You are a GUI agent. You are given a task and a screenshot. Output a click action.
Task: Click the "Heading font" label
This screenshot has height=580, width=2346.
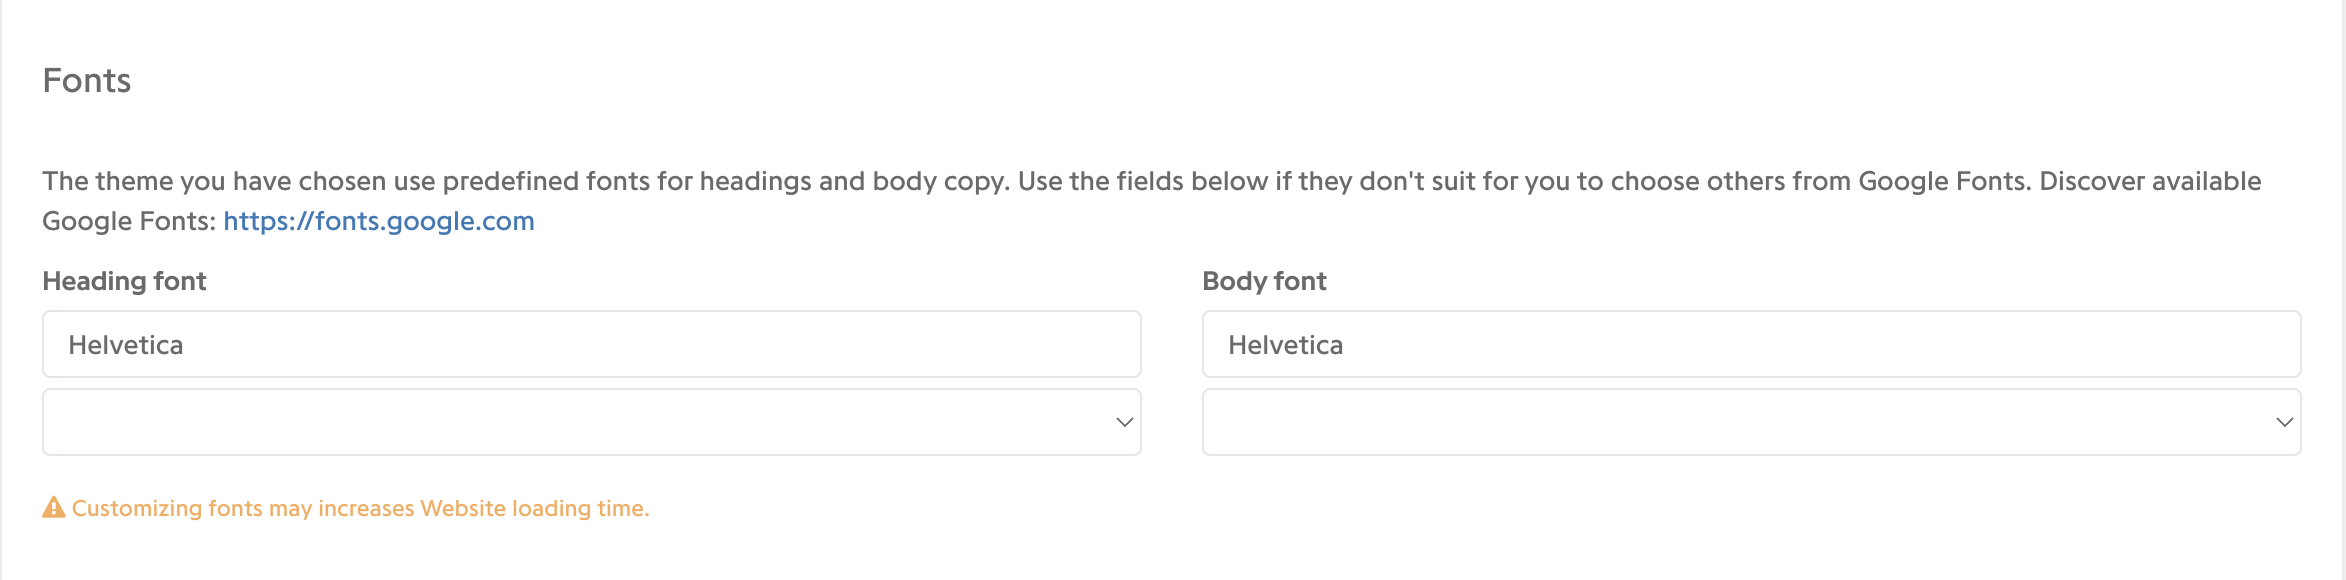[124, 281]
